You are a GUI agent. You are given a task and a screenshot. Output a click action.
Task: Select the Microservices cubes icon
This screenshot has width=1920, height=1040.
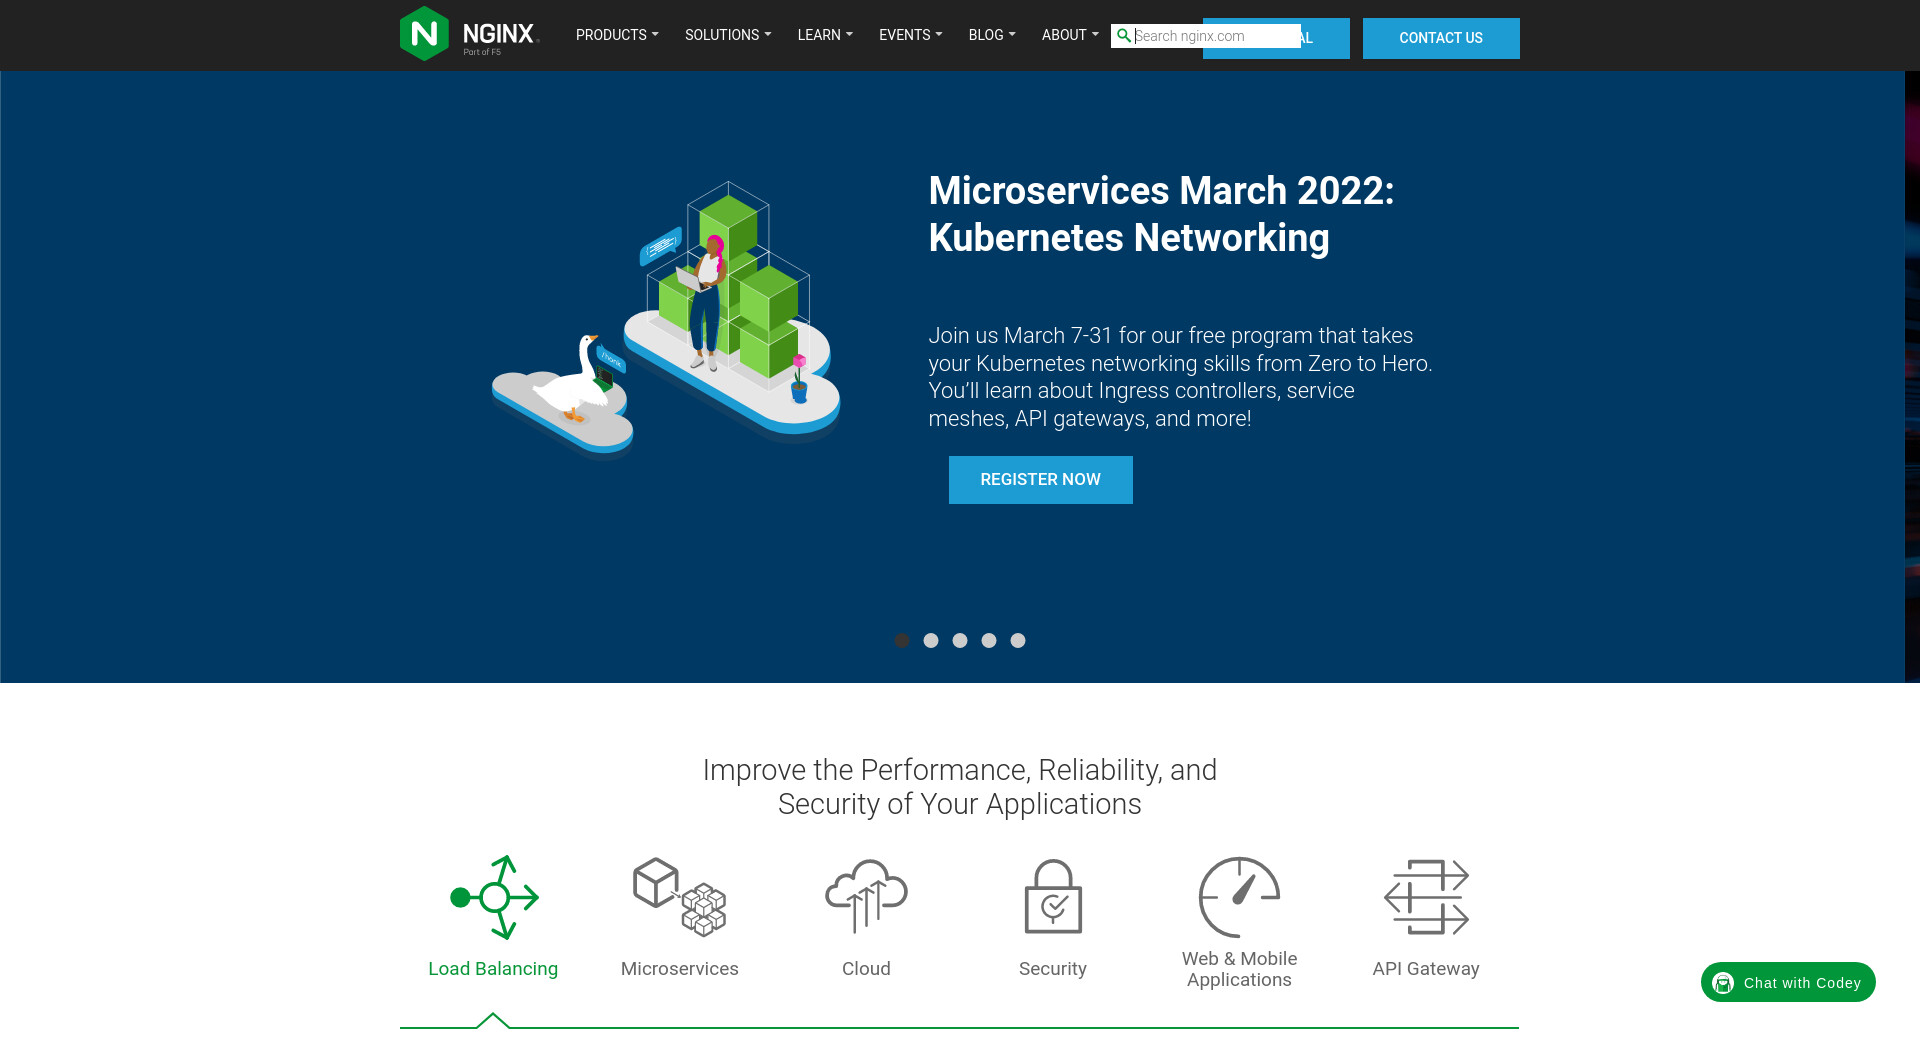(679, 897)
